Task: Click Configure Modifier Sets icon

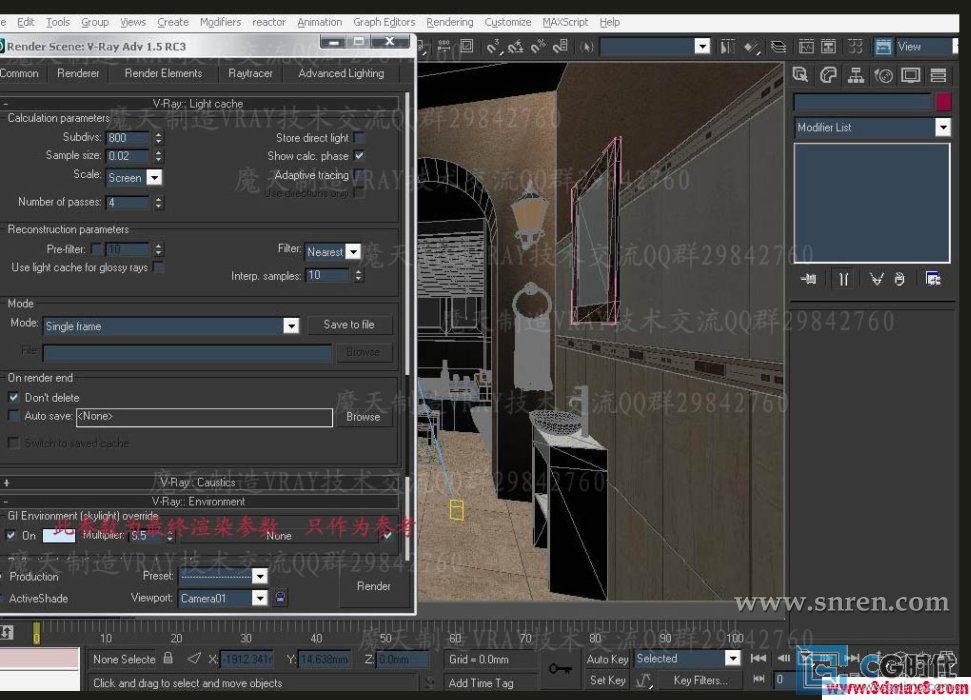Action: coord(933,279)
